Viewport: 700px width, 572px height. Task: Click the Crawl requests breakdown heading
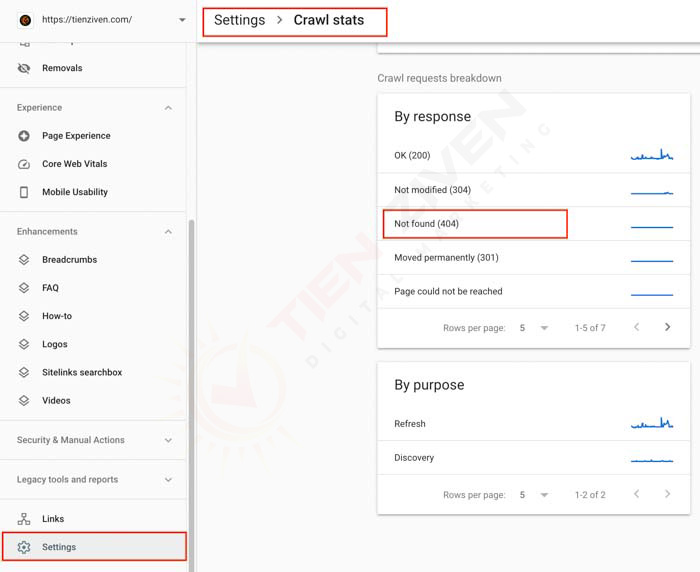pyautogui.click(x=439, y=78)
